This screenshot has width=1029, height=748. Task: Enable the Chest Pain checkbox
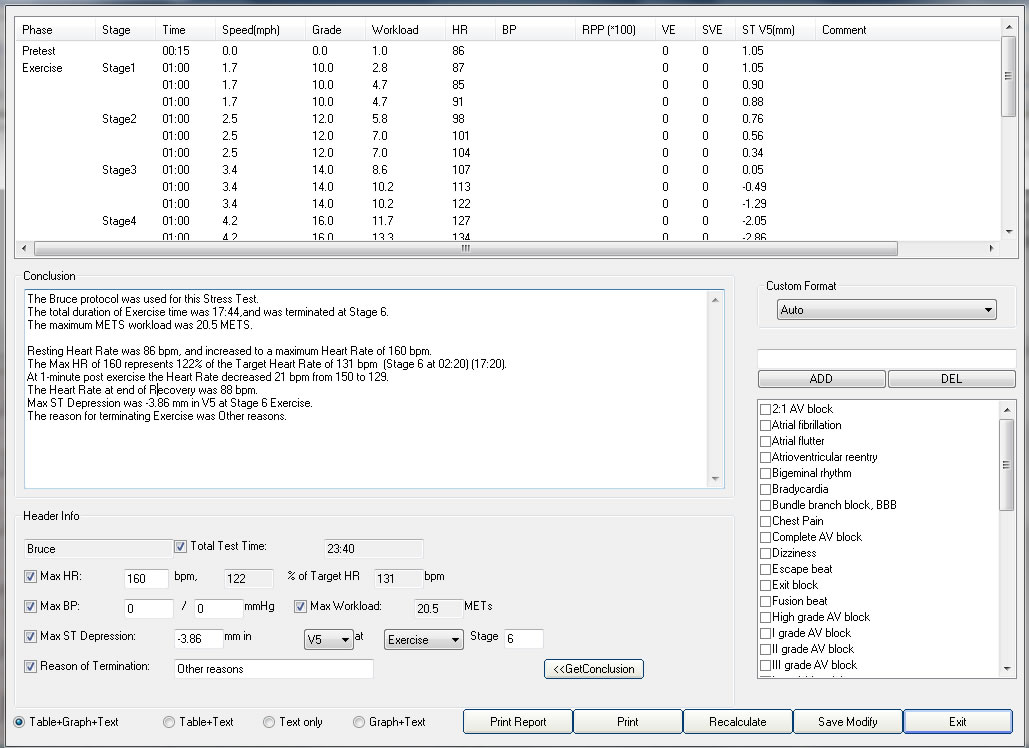point(765,521)
